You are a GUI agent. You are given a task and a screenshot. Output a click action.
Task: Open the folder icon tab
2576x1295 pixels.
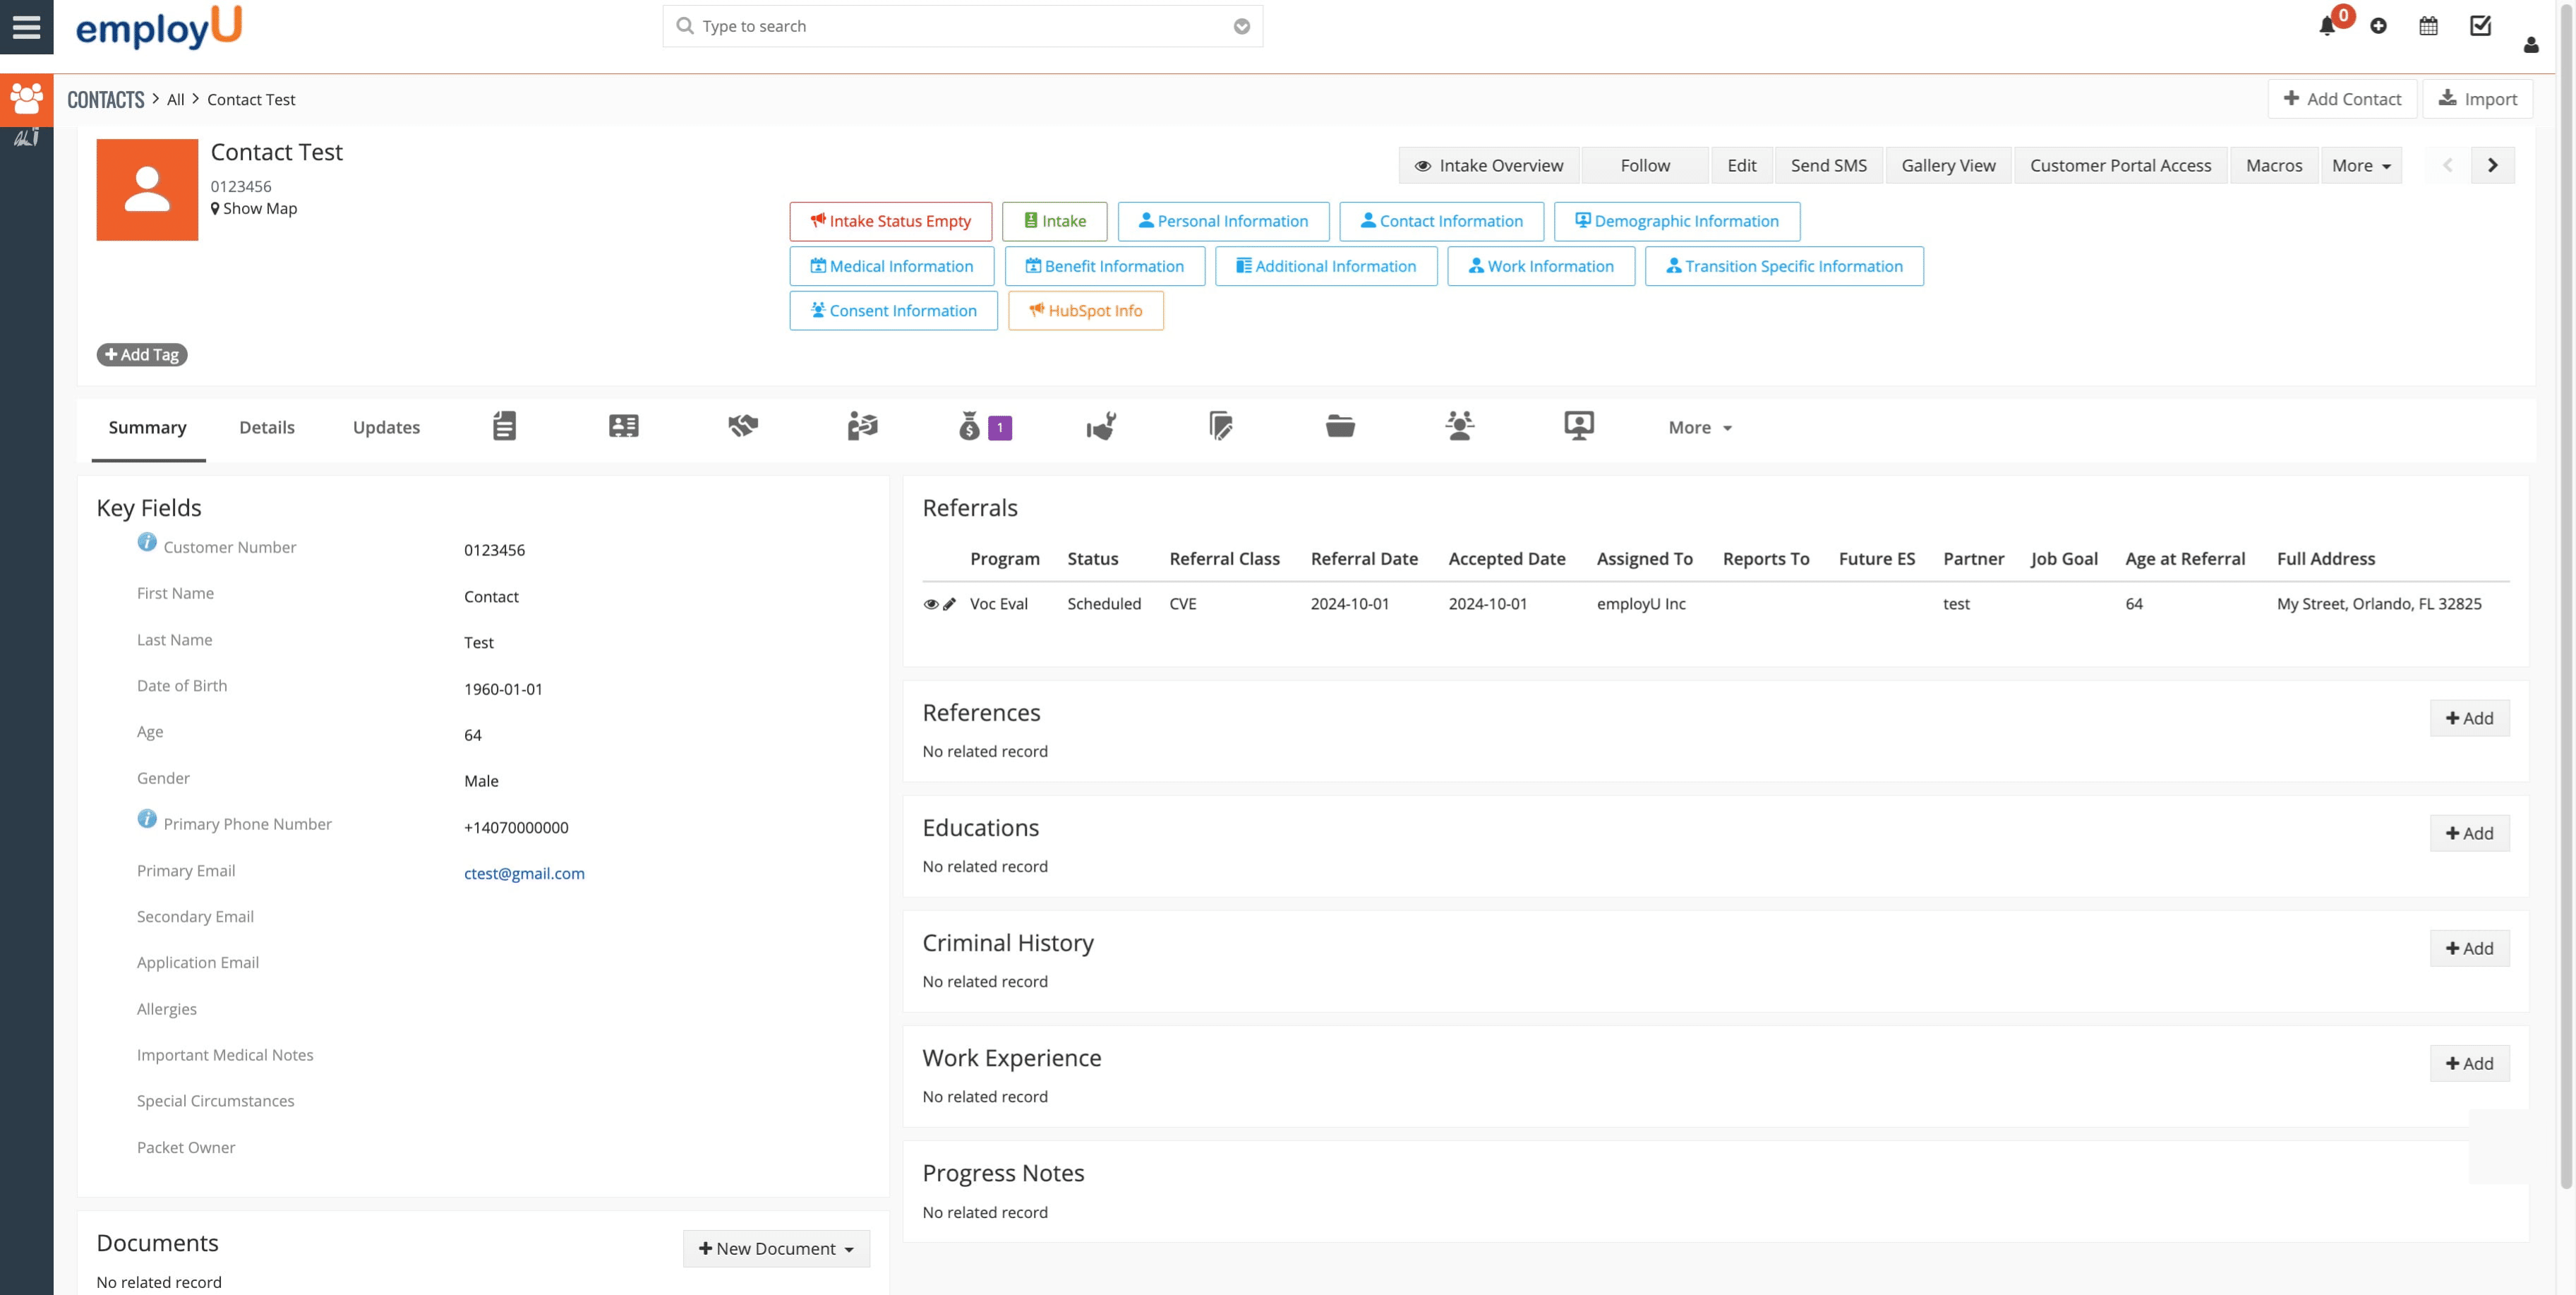[1340, 427]
